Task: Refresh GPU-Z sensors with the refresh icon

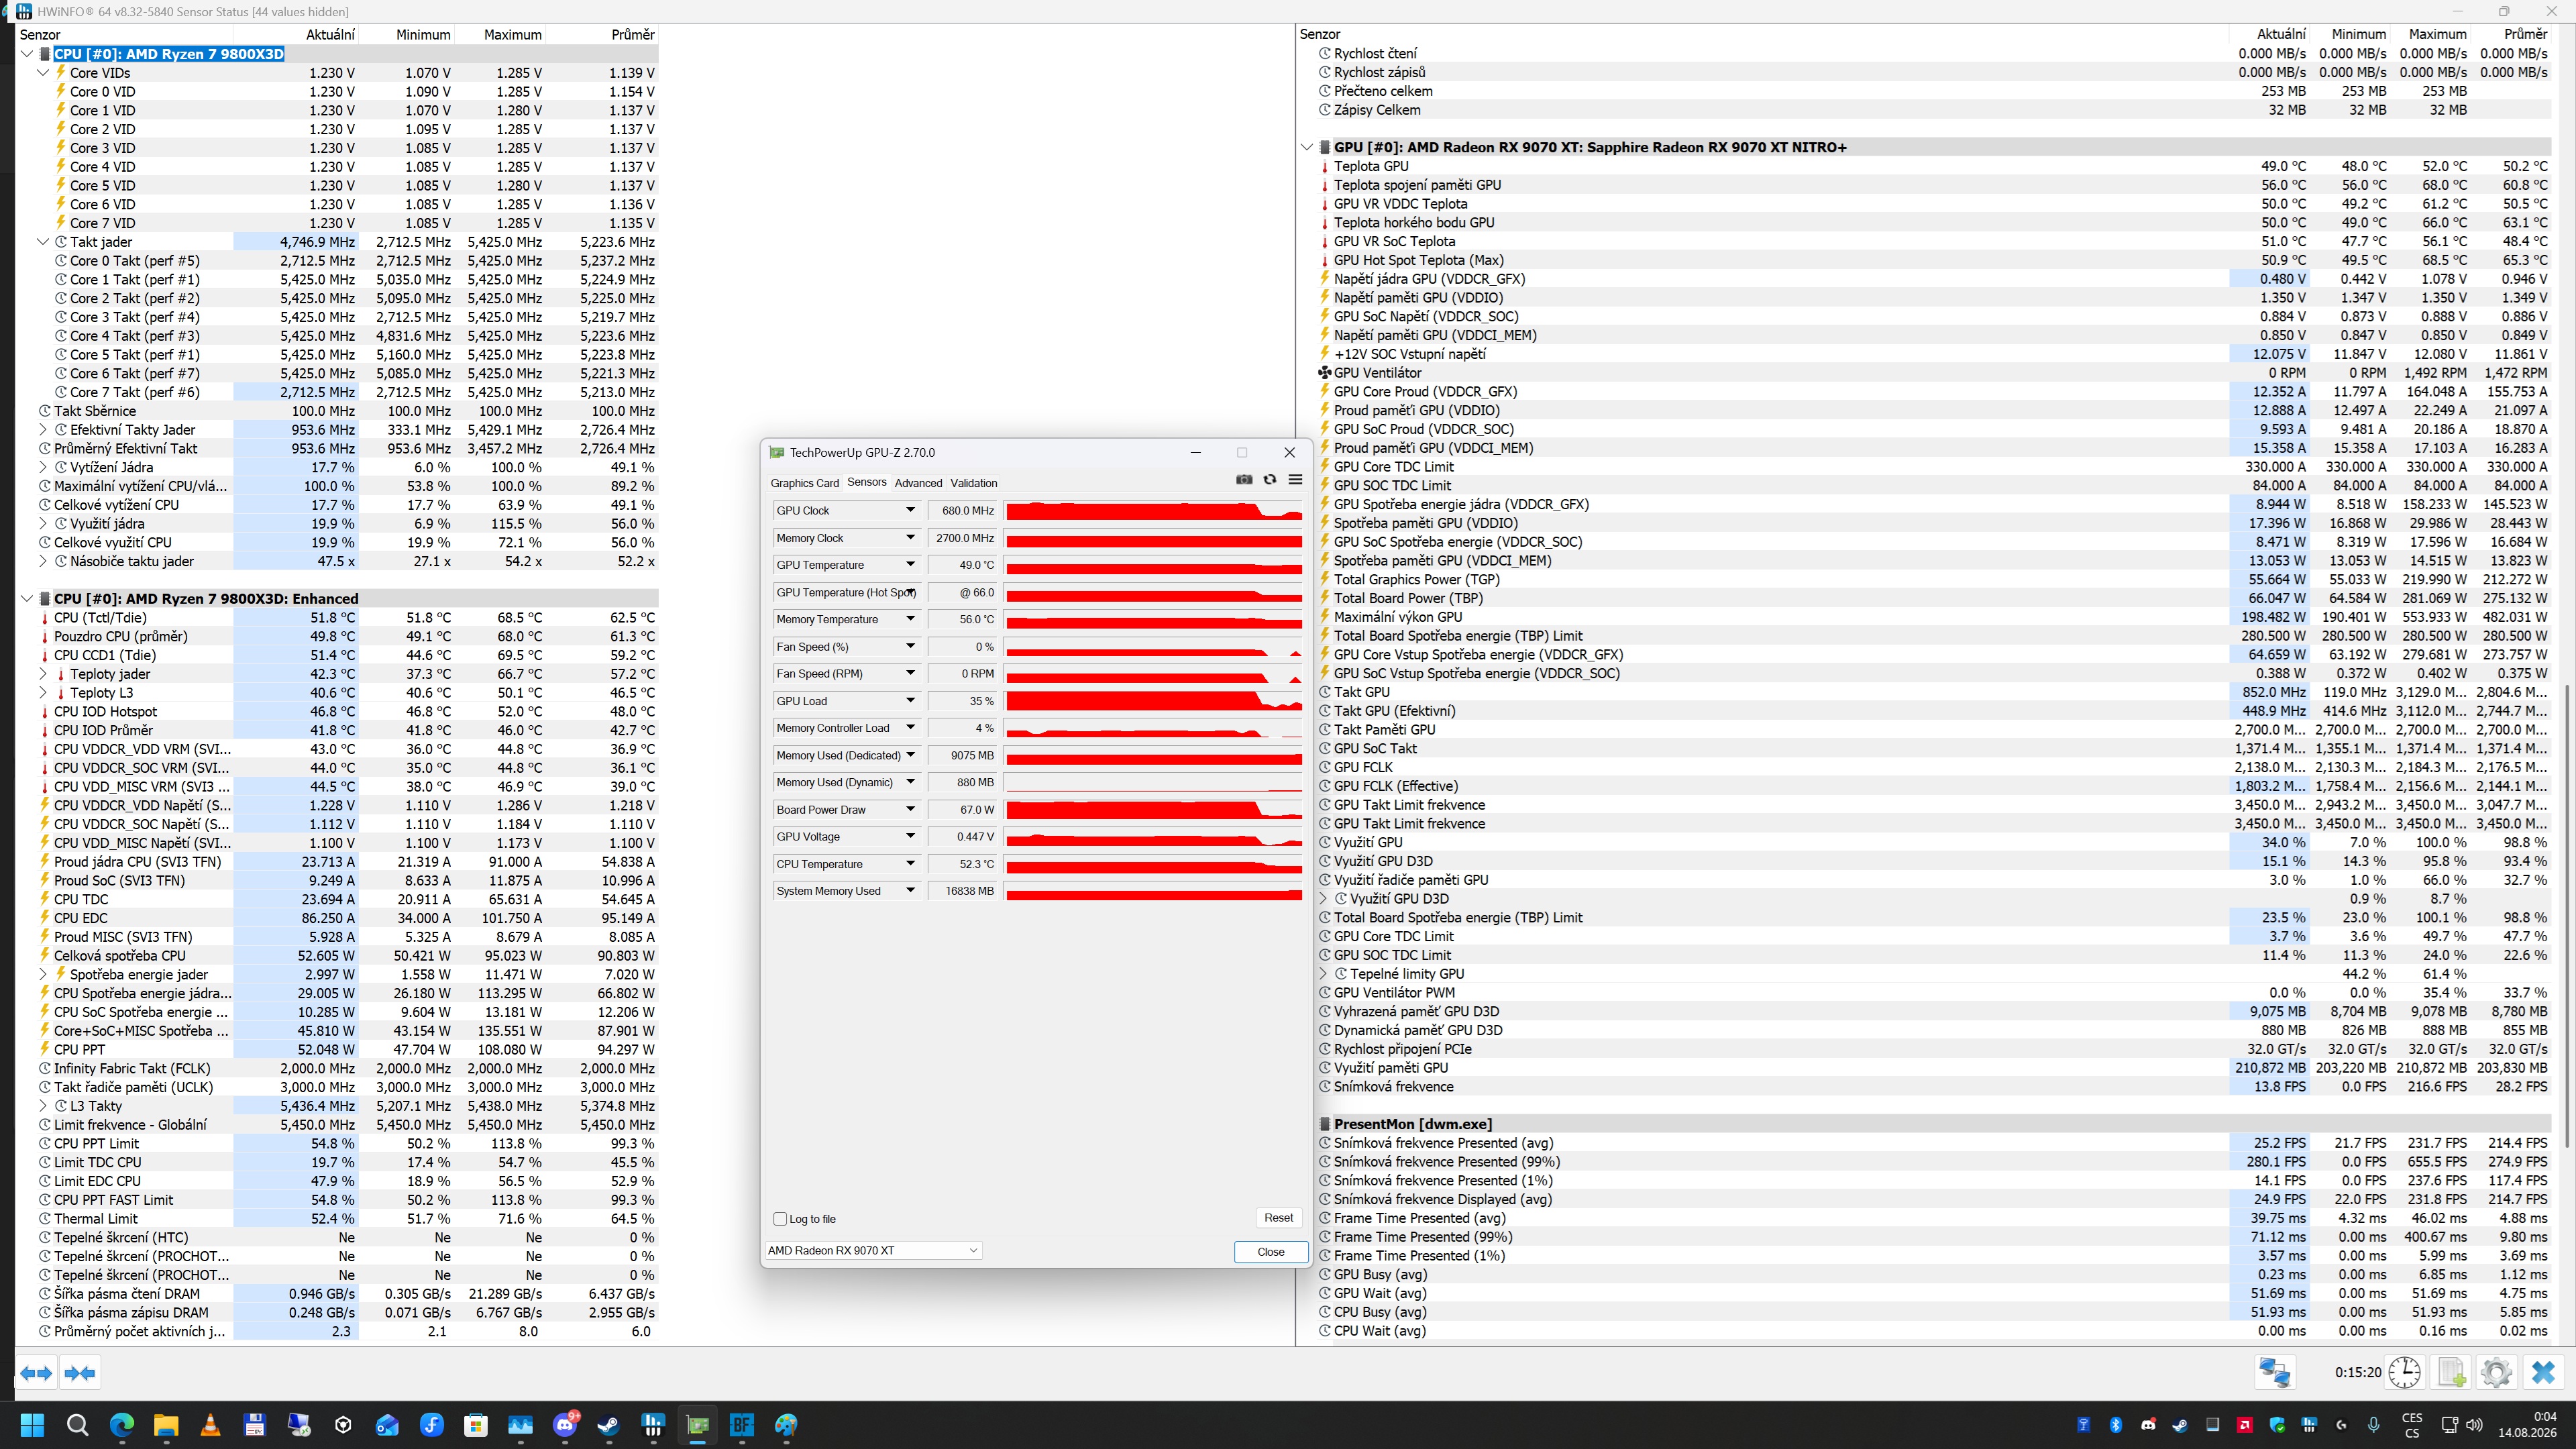Action: pyautogui.click(x=1270, y=480)
